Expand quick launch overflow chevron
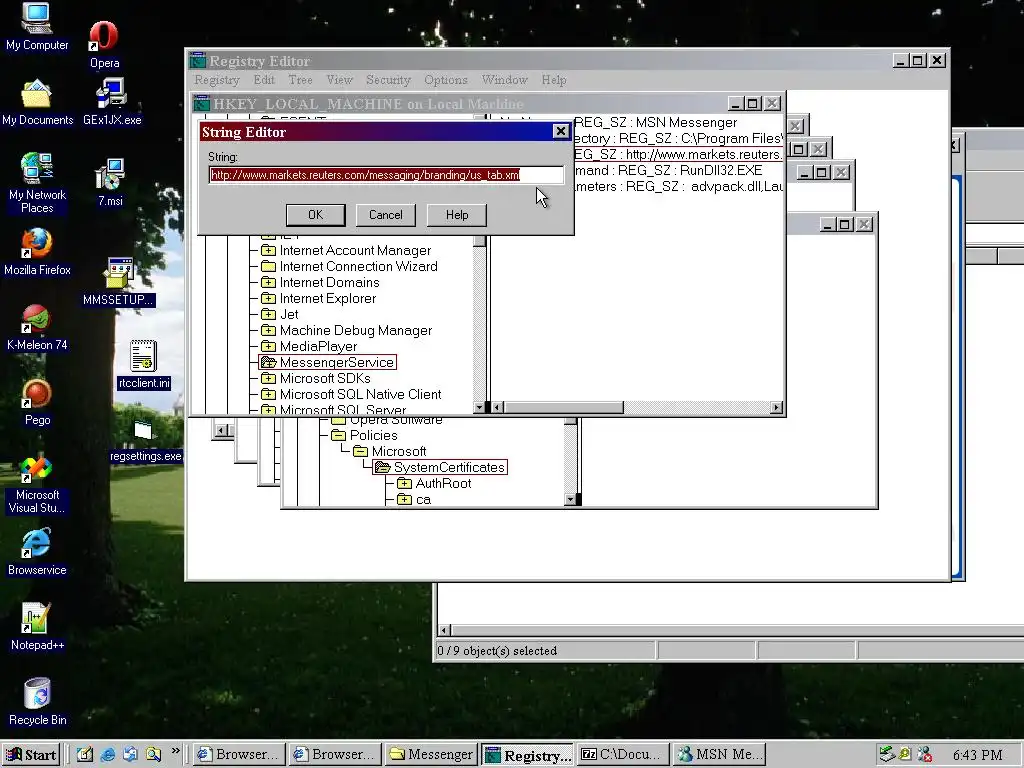 tap(176, 751)
